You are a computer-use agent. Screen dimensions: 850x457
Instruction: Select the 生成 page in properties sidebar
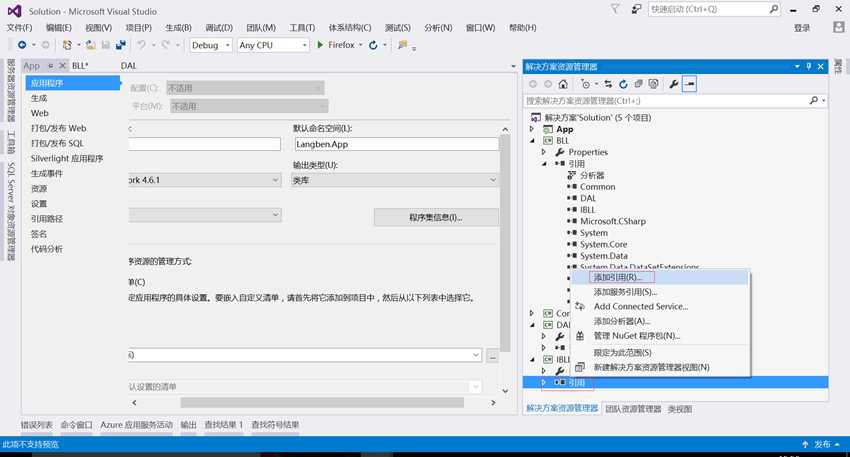point(39,98)
